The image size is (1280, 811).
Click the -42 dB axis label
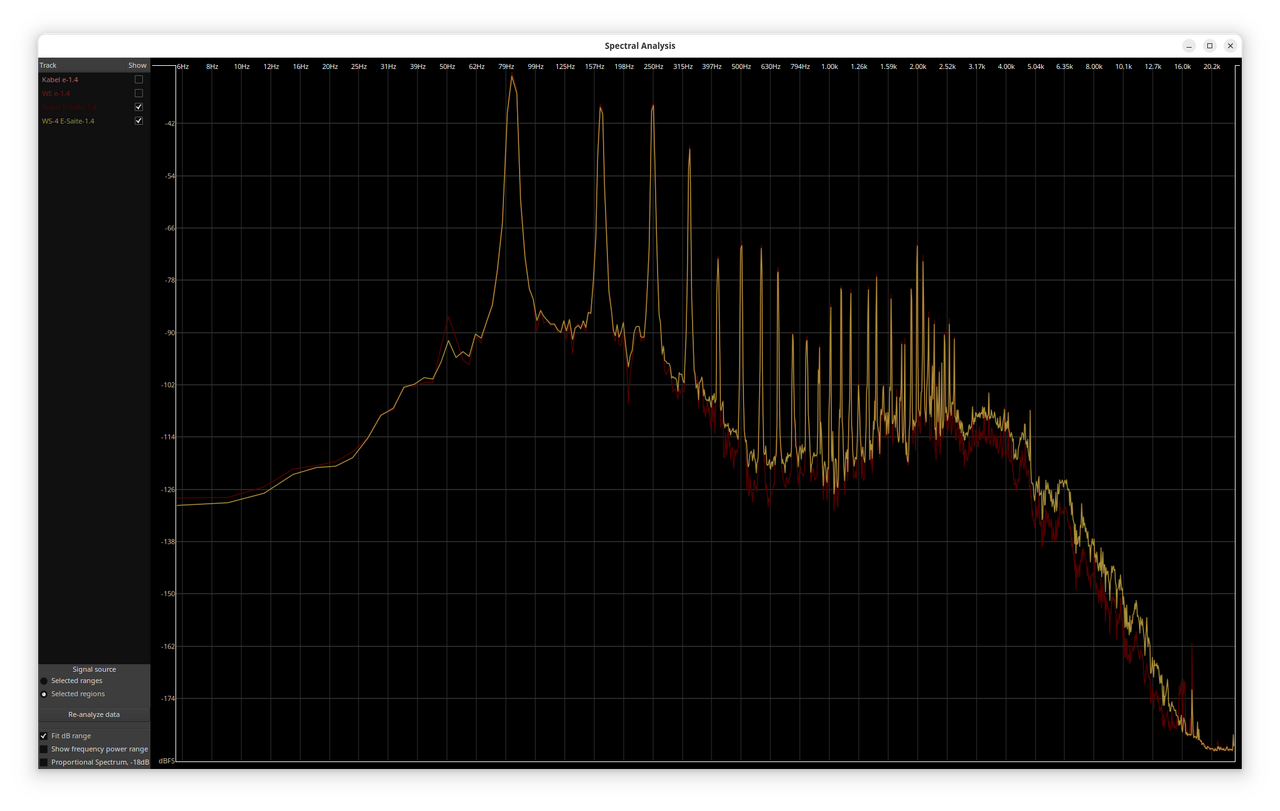169,124
